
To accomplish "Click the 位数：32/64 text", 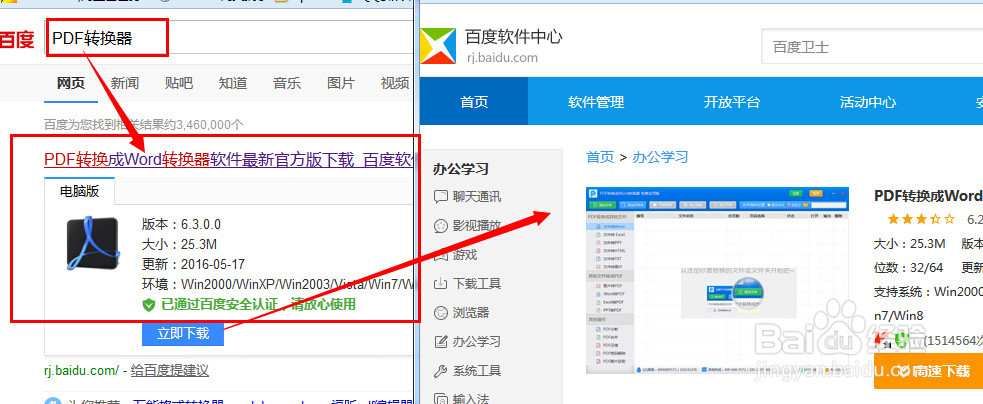I will click(908, 267).
